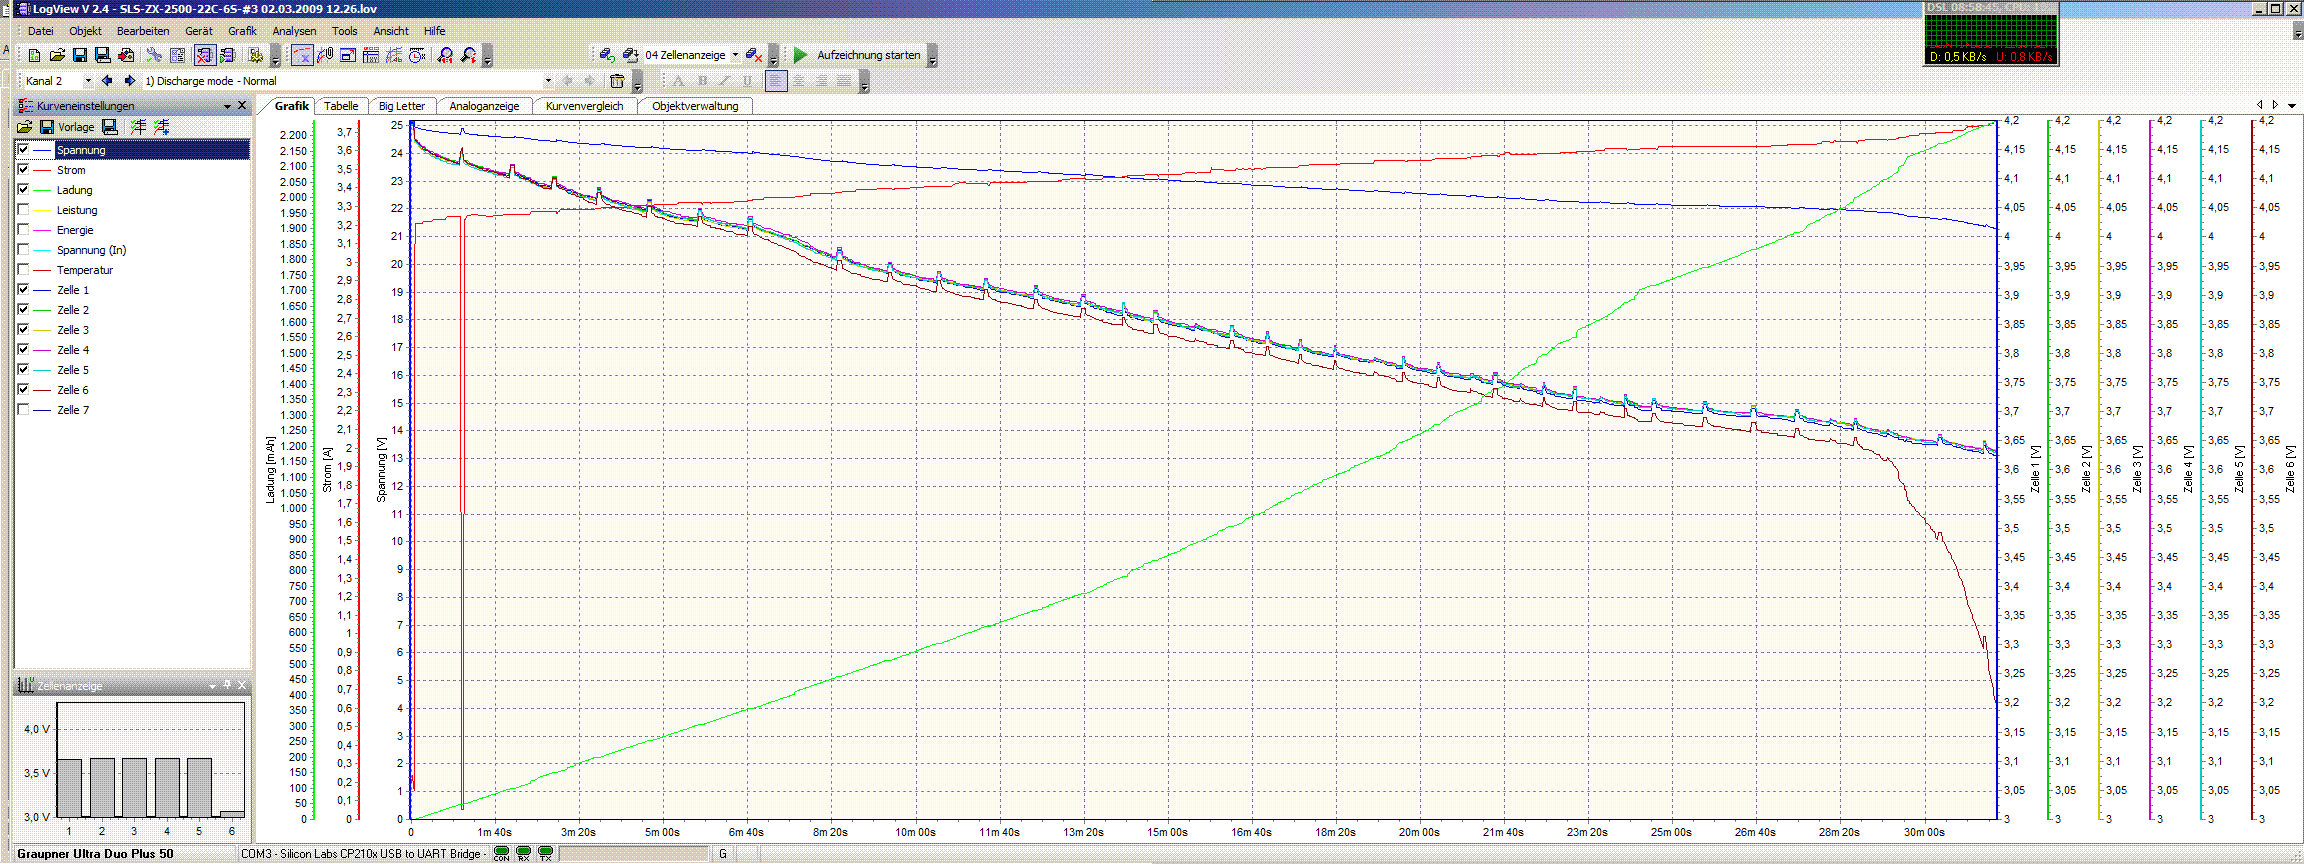This screenshot has width=2304, height=864.
Task: Save the log with the first floppy disk icon
Action: pos(80,56)
